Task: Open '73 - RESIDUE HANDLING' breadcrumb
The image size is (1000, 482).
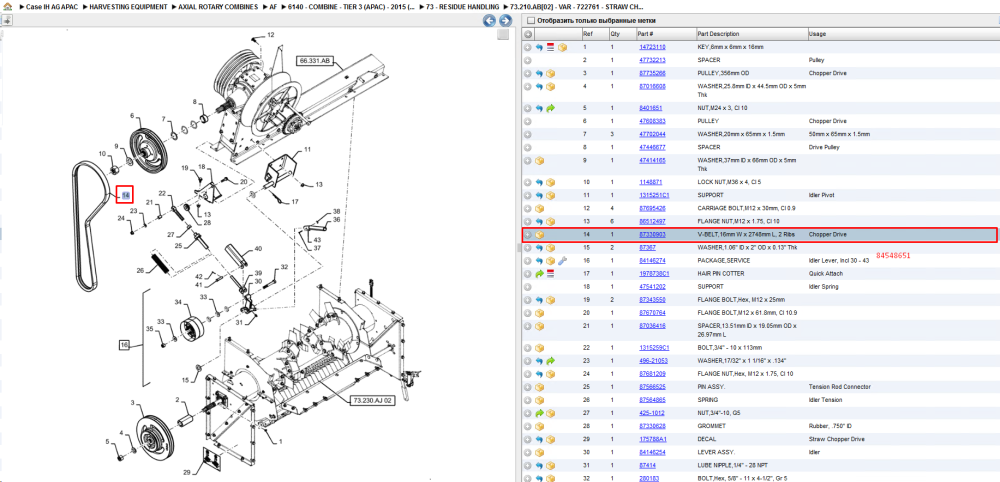Action: [x=462, y=6]
